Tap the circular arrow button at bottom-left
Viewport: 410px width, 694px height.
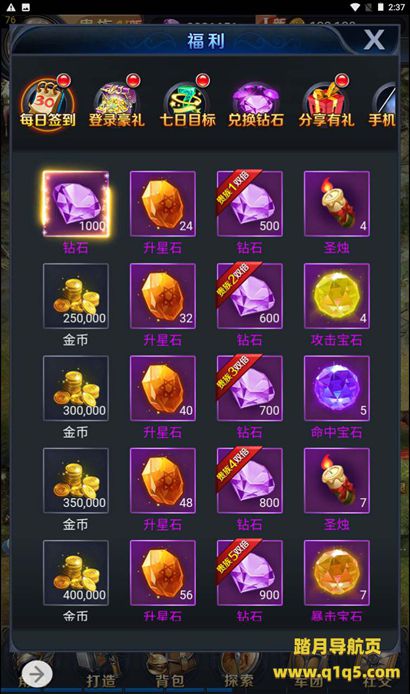click(37, 675)
